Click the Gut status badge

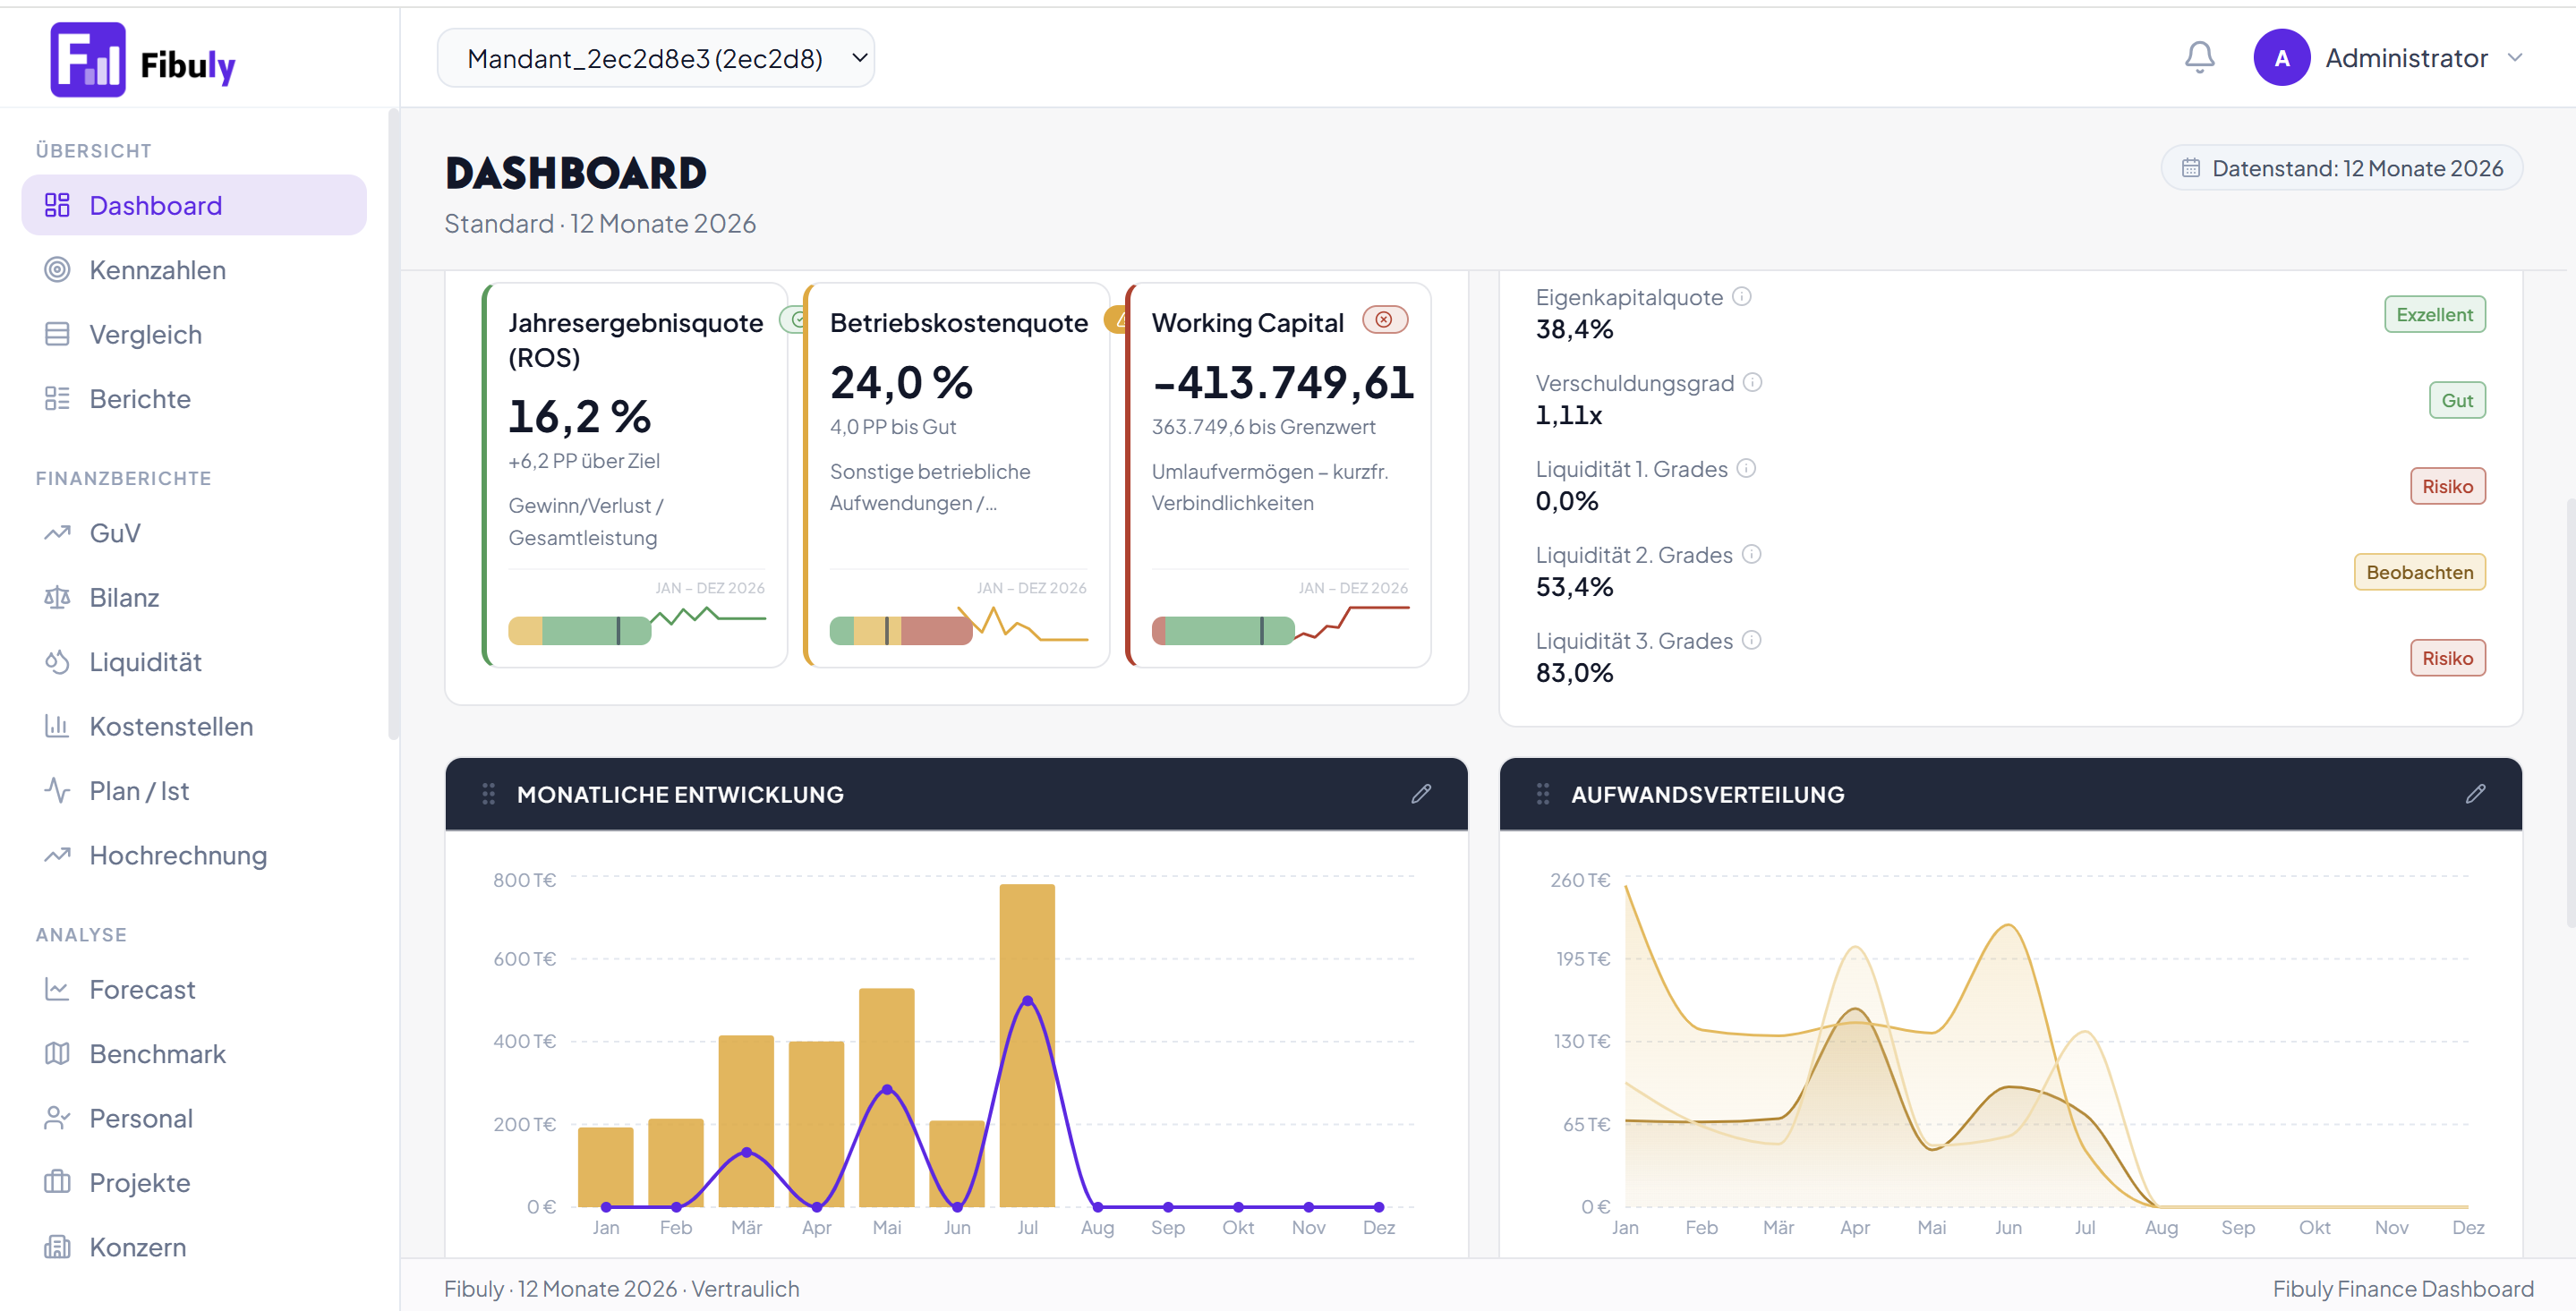coord(2457,401)
